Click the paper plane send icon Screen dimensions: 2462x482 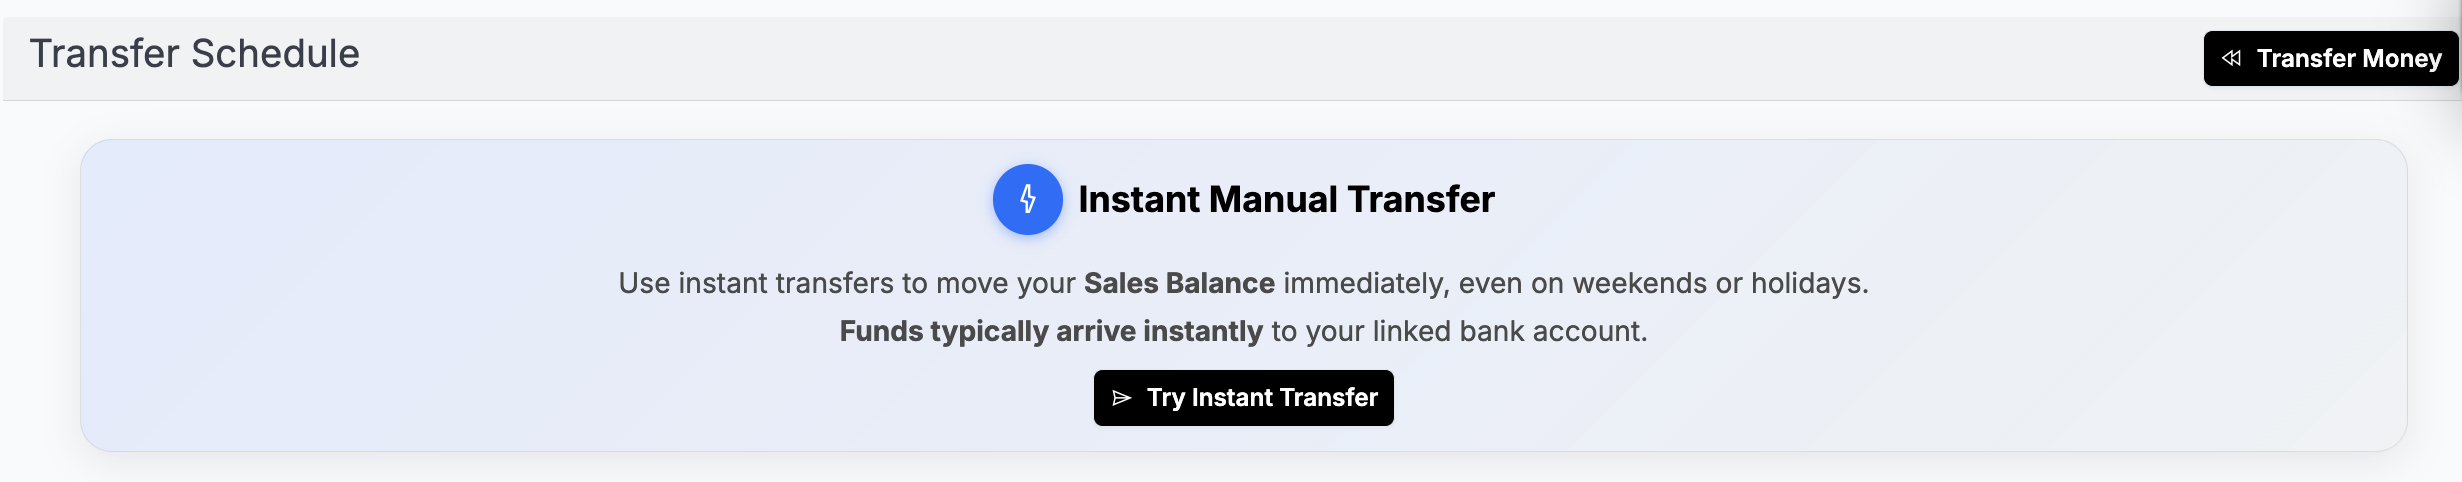(x=1122, y=398)
